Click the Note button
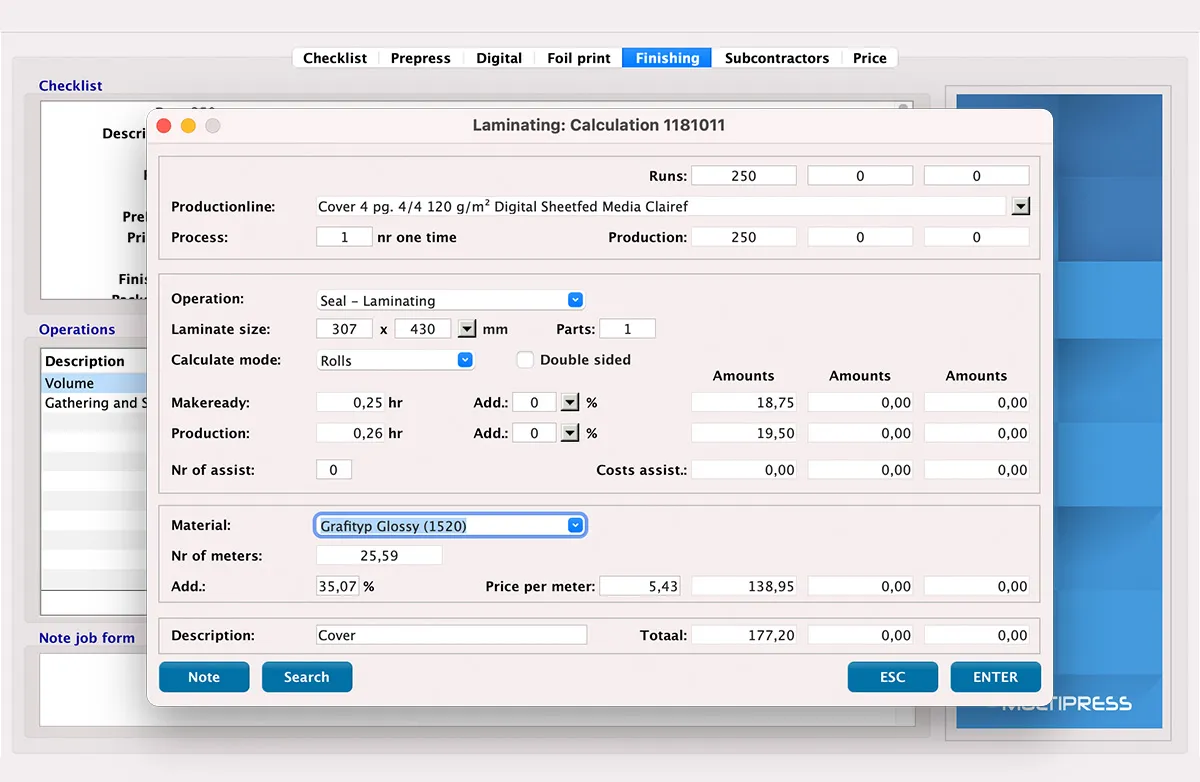 [x=204, y=677]
